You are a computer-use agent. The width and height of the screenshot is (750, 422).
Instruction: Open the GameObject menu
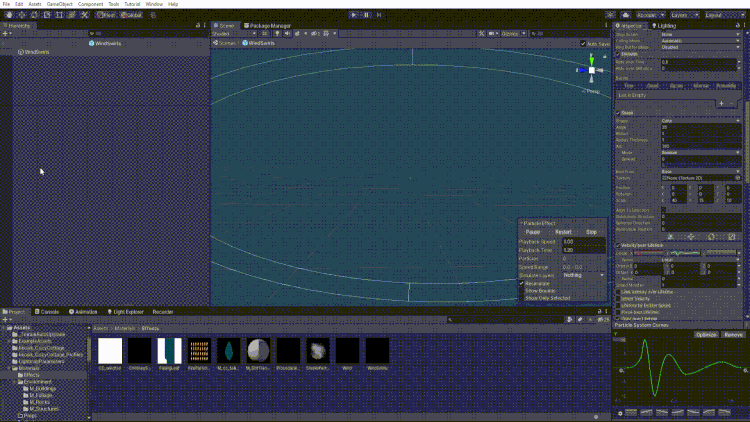60,4
